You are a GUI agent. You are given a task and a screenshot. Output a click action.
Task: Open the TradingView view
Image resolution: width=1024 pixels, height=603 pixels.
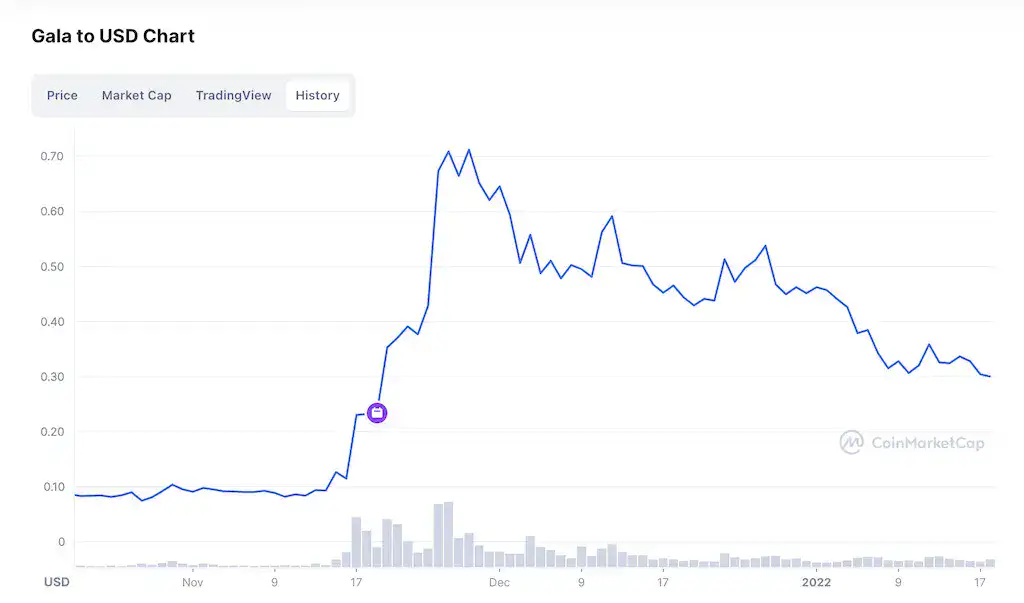pos(233,95)
